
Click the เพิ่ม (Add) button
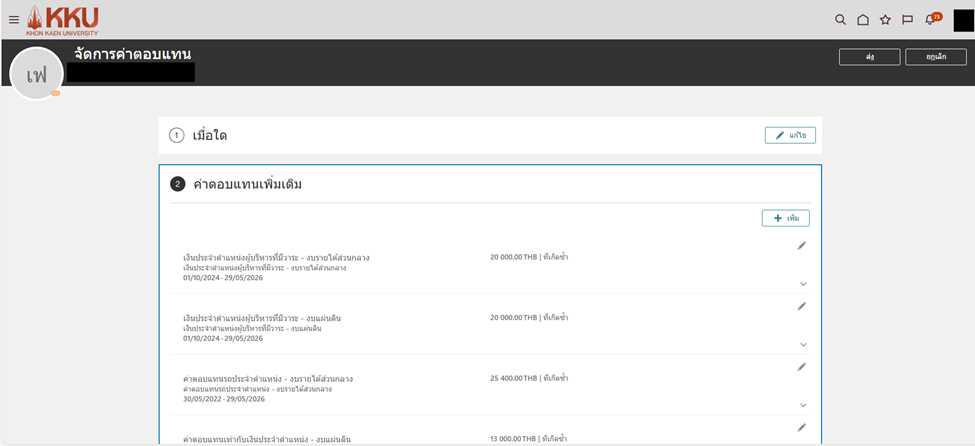point(785,218)
